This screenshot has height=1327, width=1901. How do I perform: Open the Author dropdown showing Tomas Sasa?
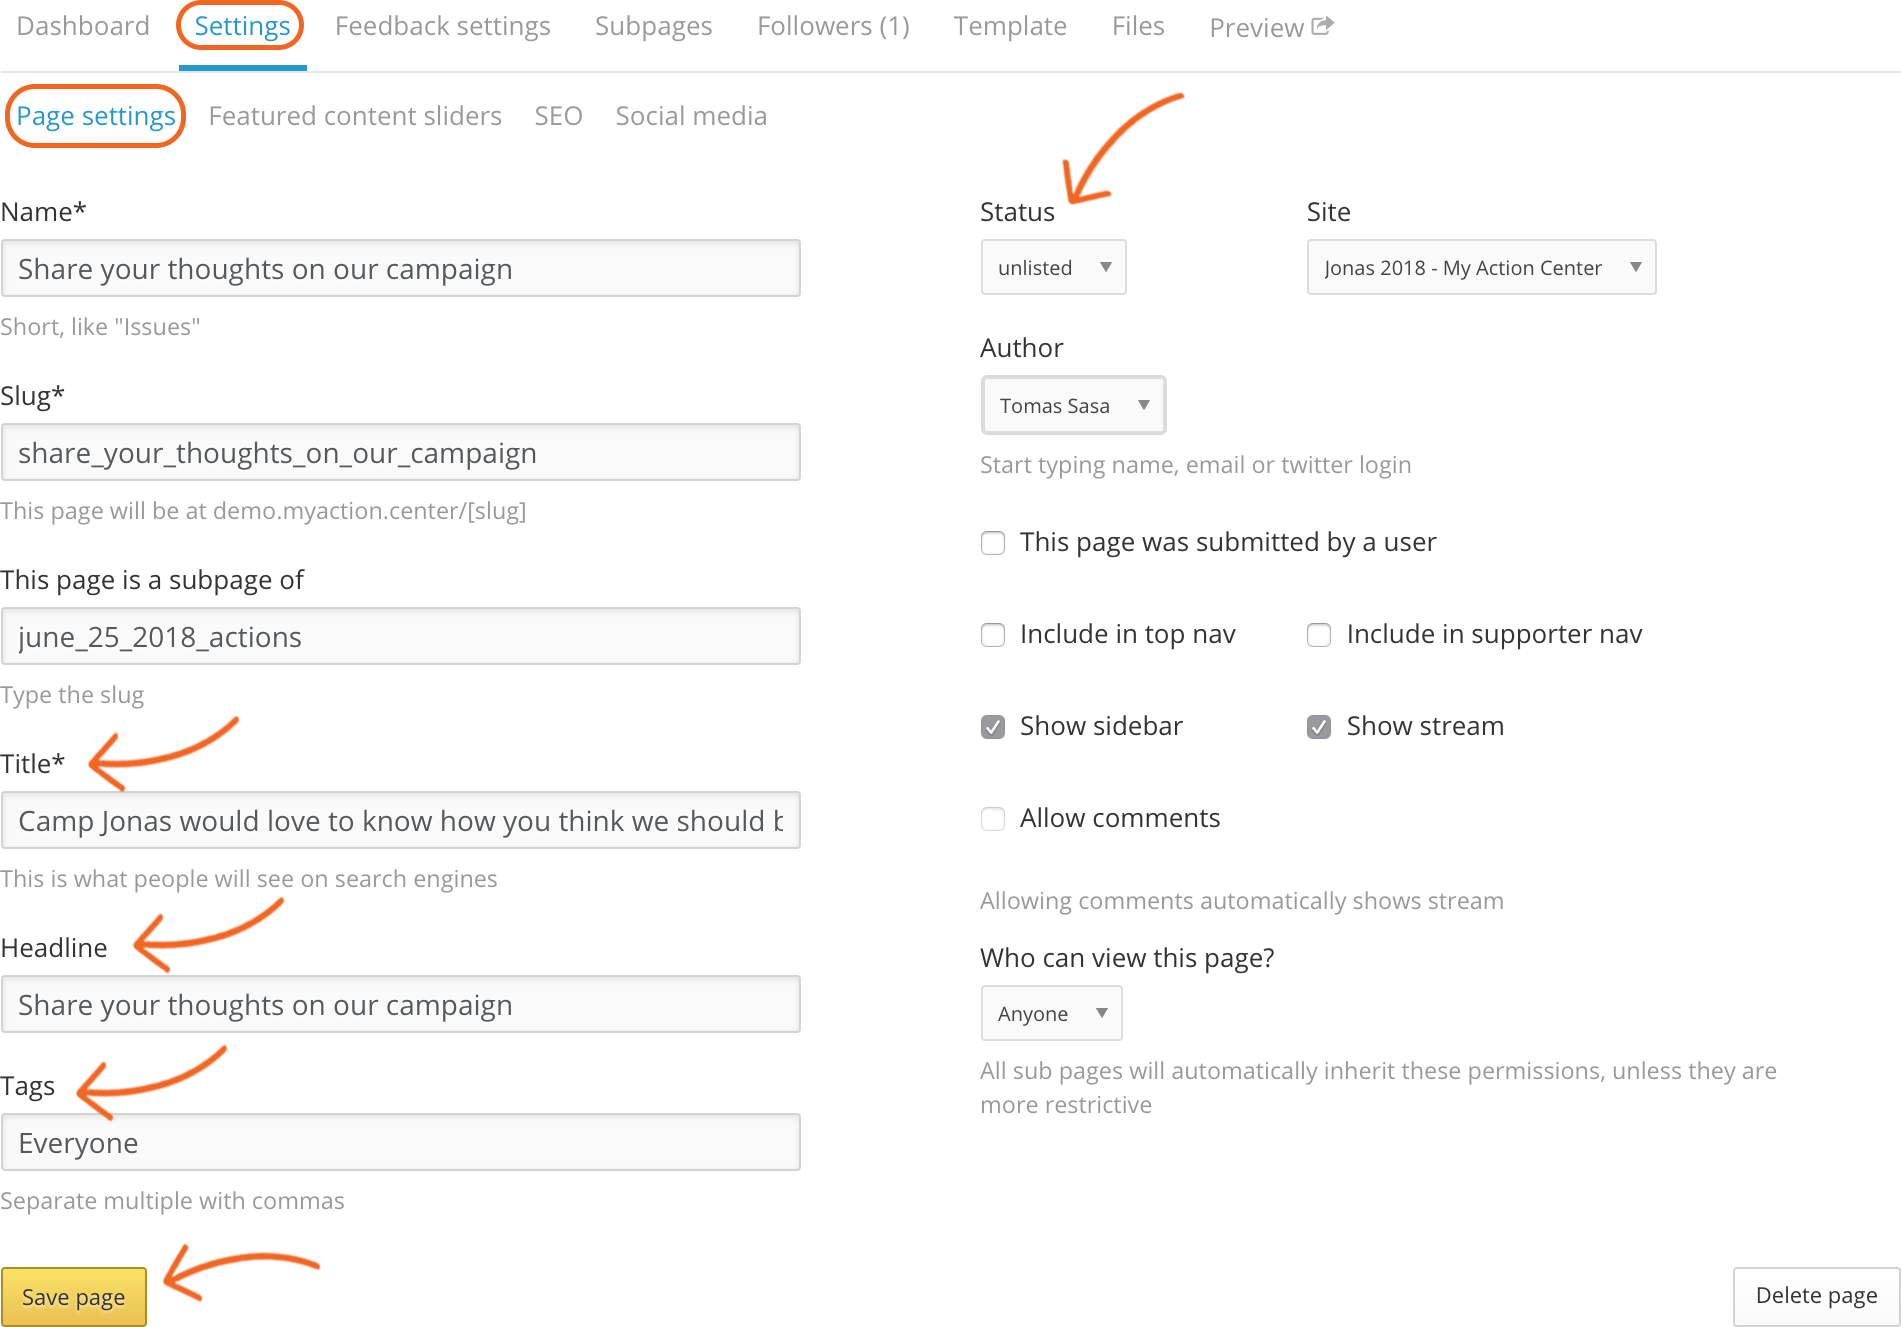1073,406
